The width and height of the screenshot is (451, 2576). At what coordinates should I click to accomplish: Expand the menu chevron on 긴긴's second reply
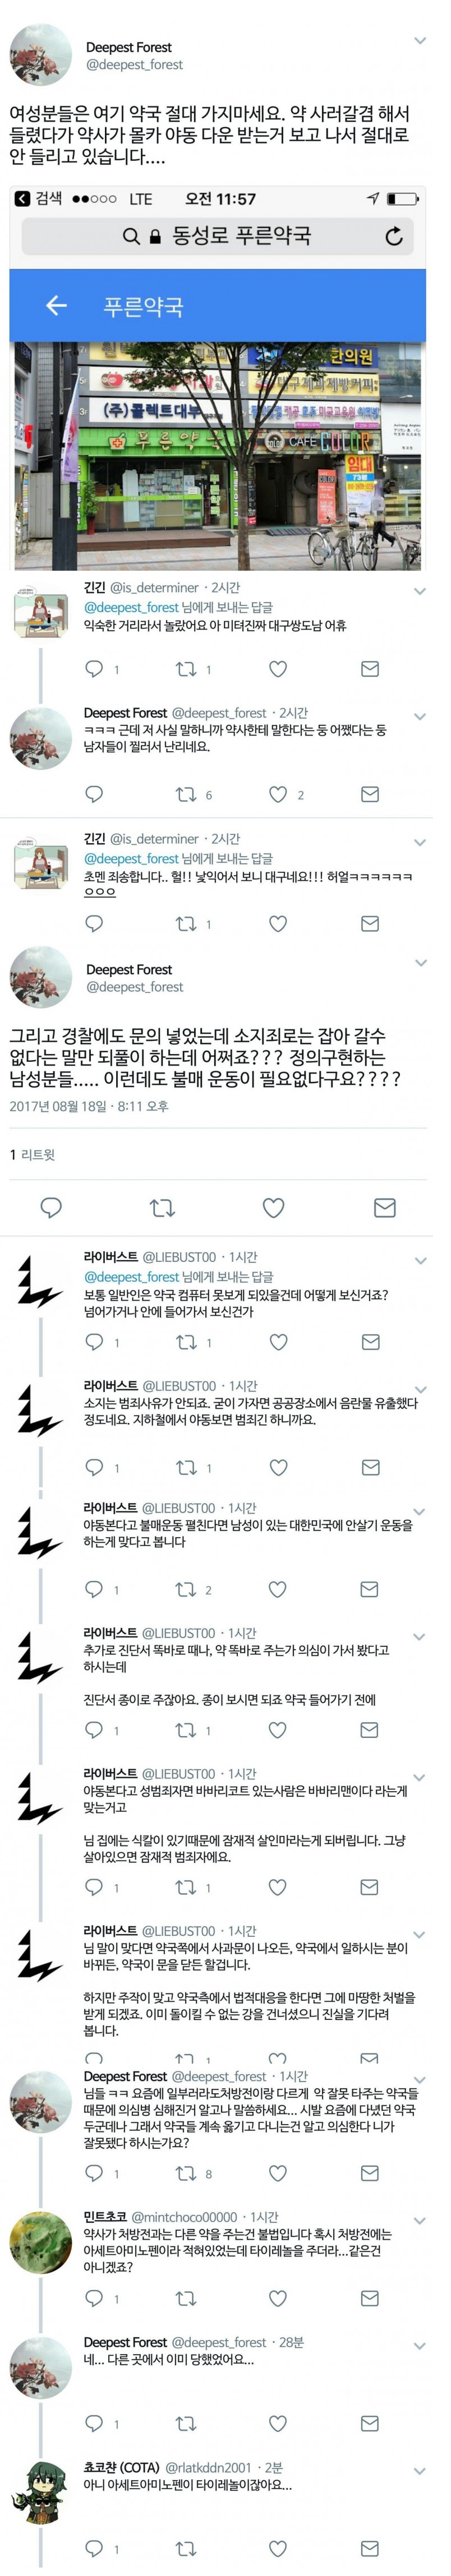pos(420,843)
